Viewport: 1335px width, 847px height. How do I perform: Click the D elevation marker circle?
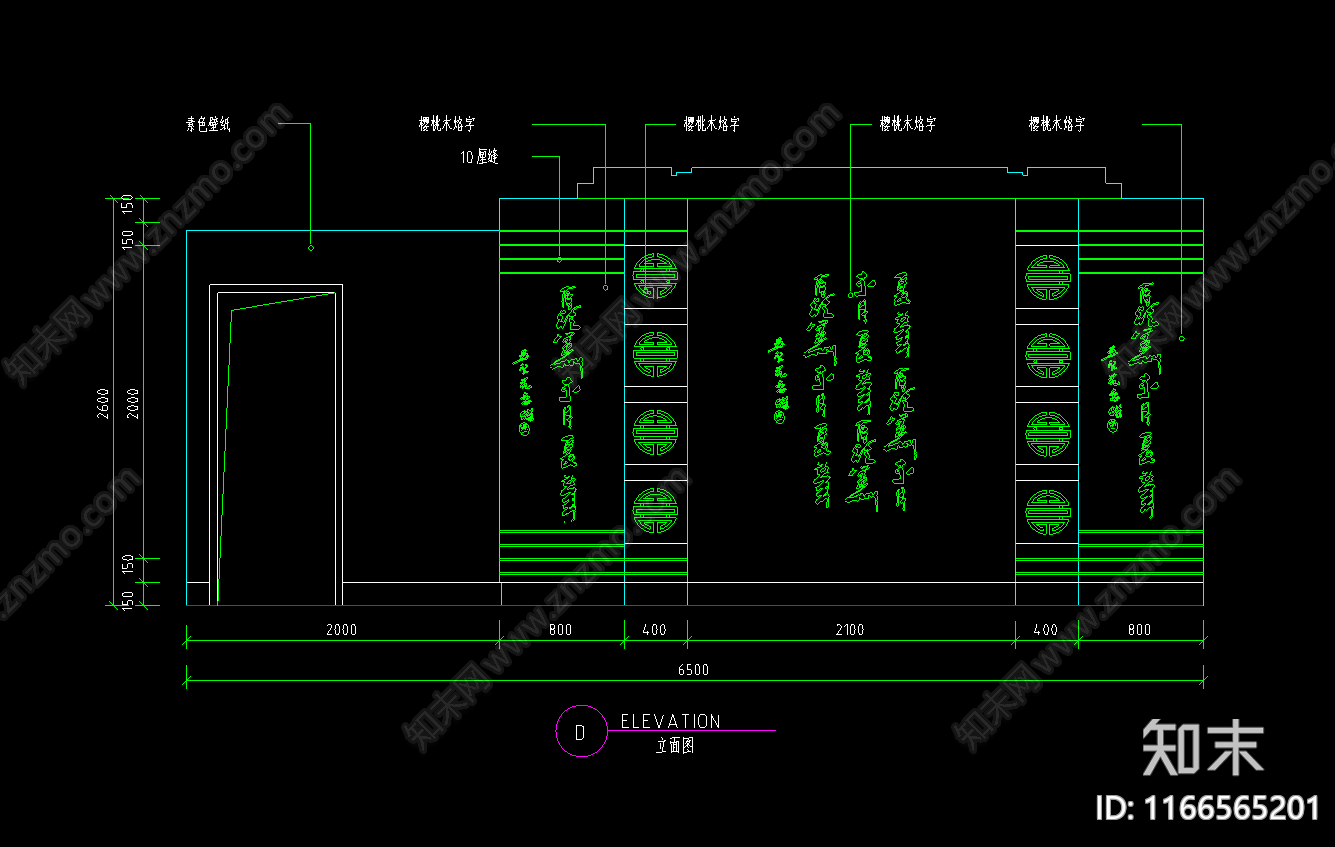point(581,731)
